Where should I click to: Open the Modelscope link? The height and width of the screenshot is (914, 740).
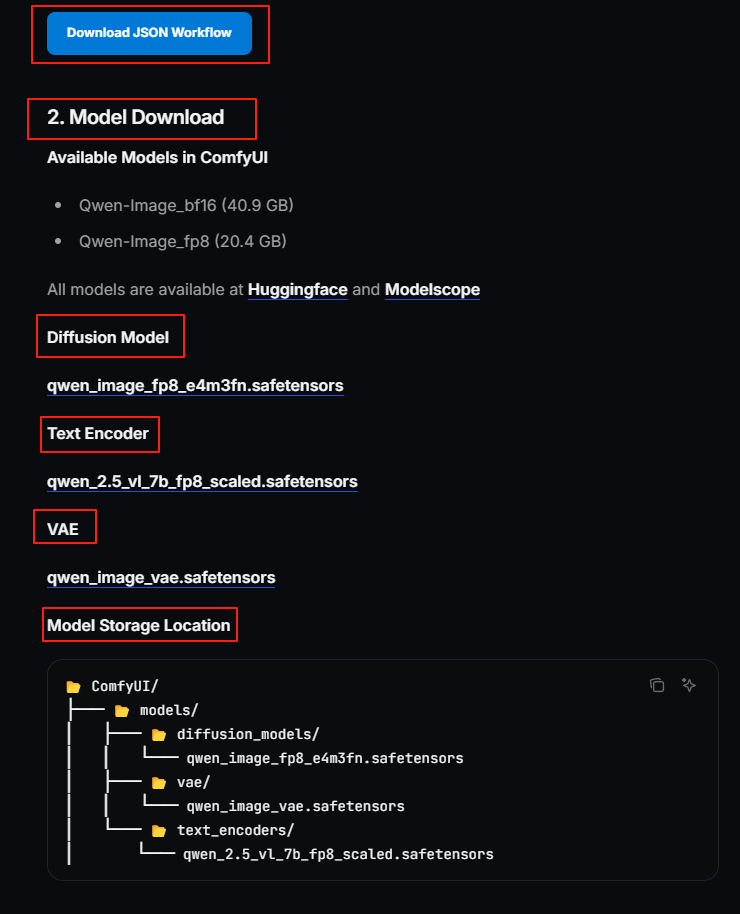pyautogui.click(x=432, y=290)
